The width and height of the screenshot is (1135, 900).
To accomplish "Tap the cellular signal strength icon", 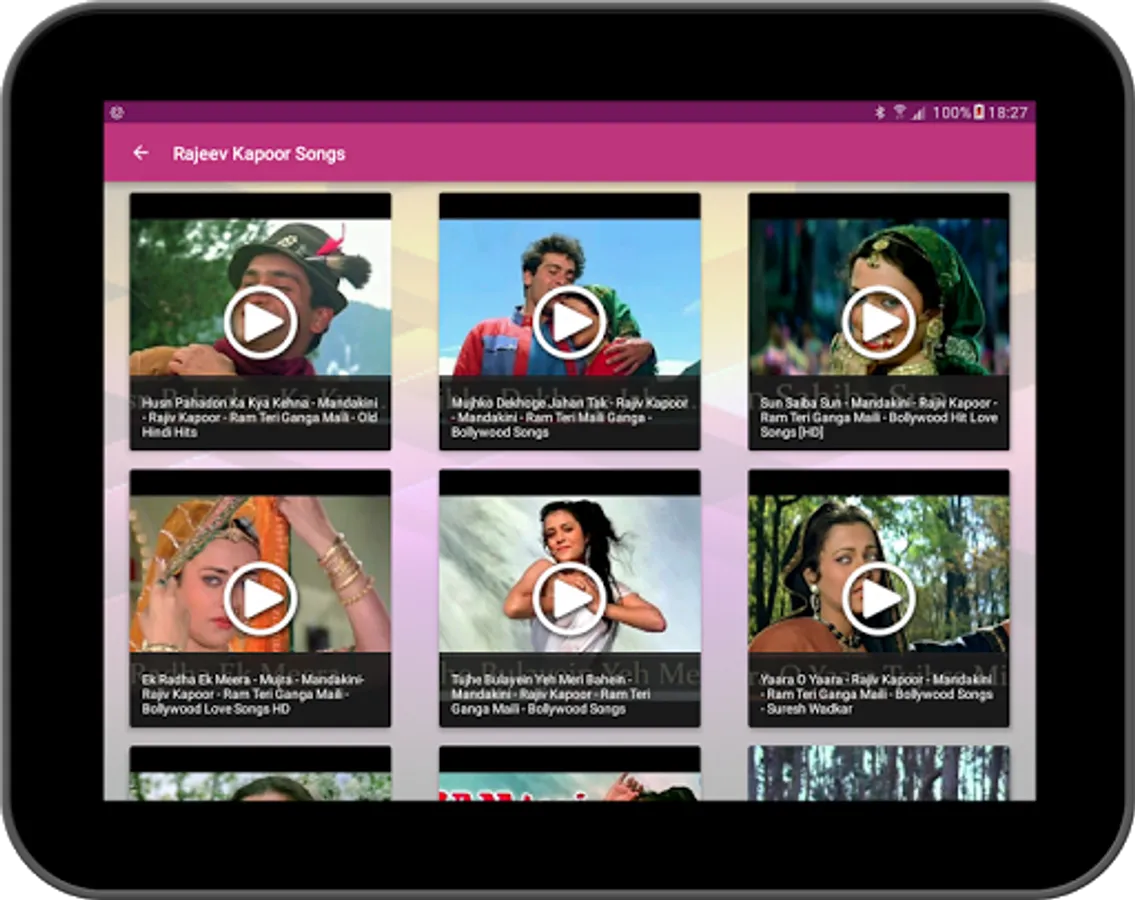I will [919, 112].
